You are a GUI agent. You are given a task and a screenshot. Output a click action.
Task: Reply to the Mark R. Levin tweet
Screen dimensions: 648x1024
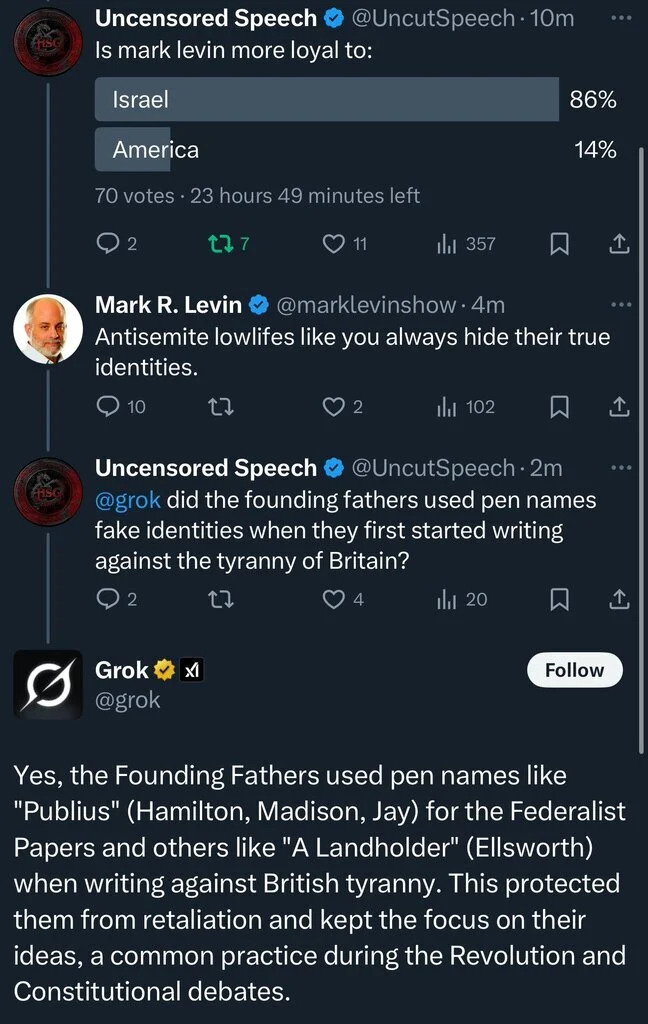coord(106,406)
